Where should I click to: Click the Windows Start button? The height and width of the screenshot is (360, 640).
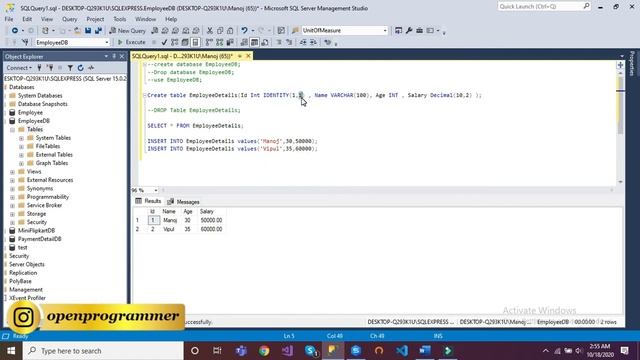click(11, 351)
